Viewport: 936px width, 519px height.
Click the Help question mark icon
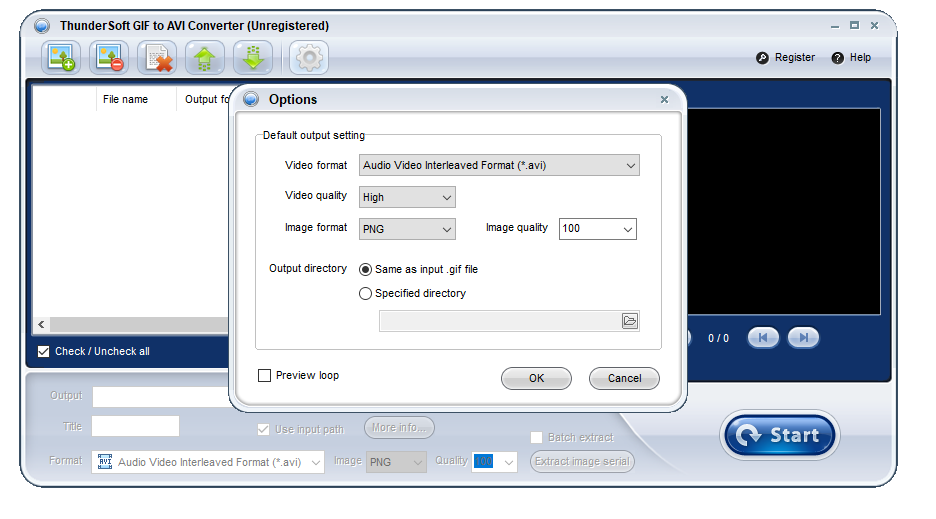tap(838, 58)
